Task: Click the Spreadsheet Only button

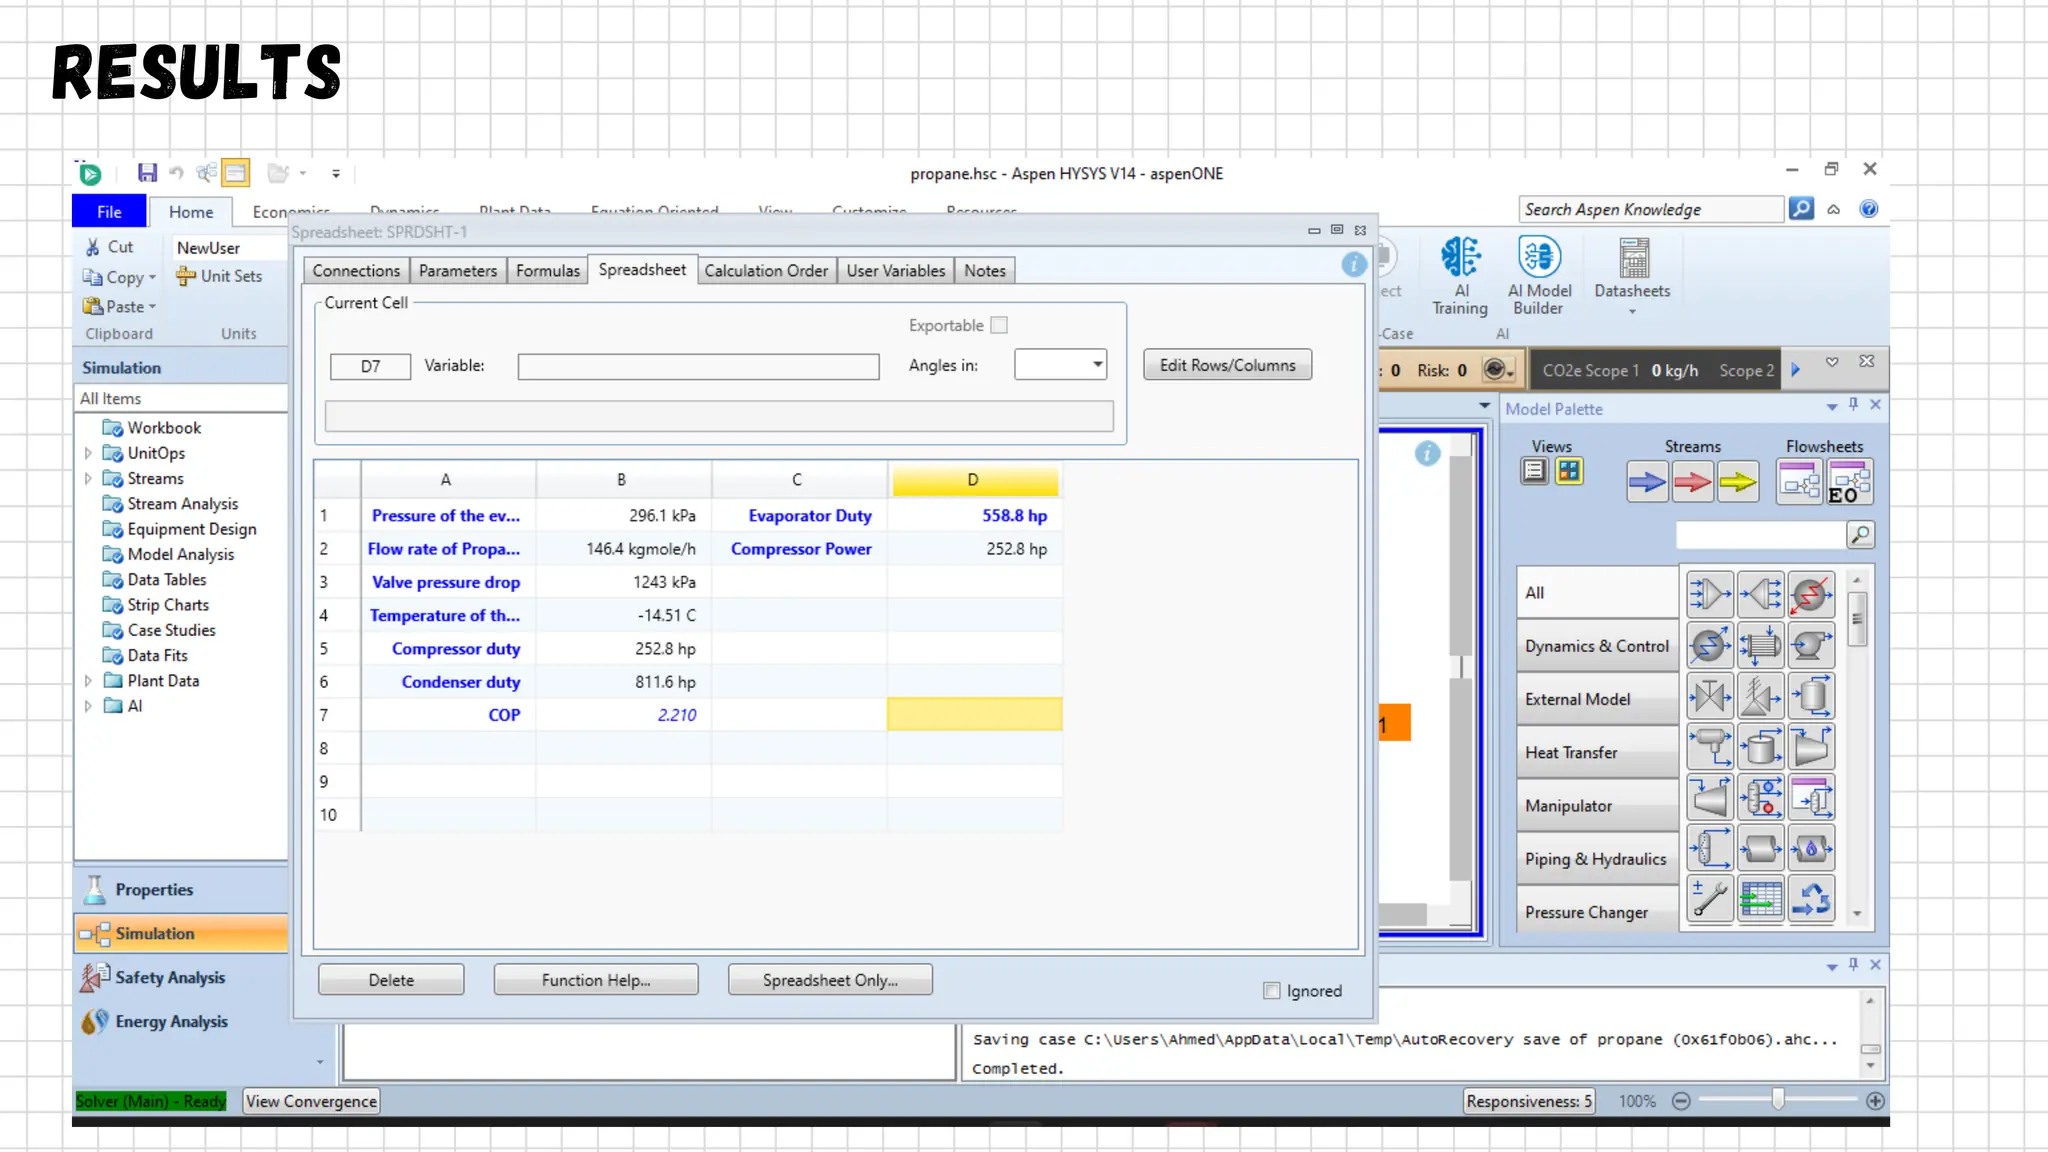Action: [x=830, y=980]
